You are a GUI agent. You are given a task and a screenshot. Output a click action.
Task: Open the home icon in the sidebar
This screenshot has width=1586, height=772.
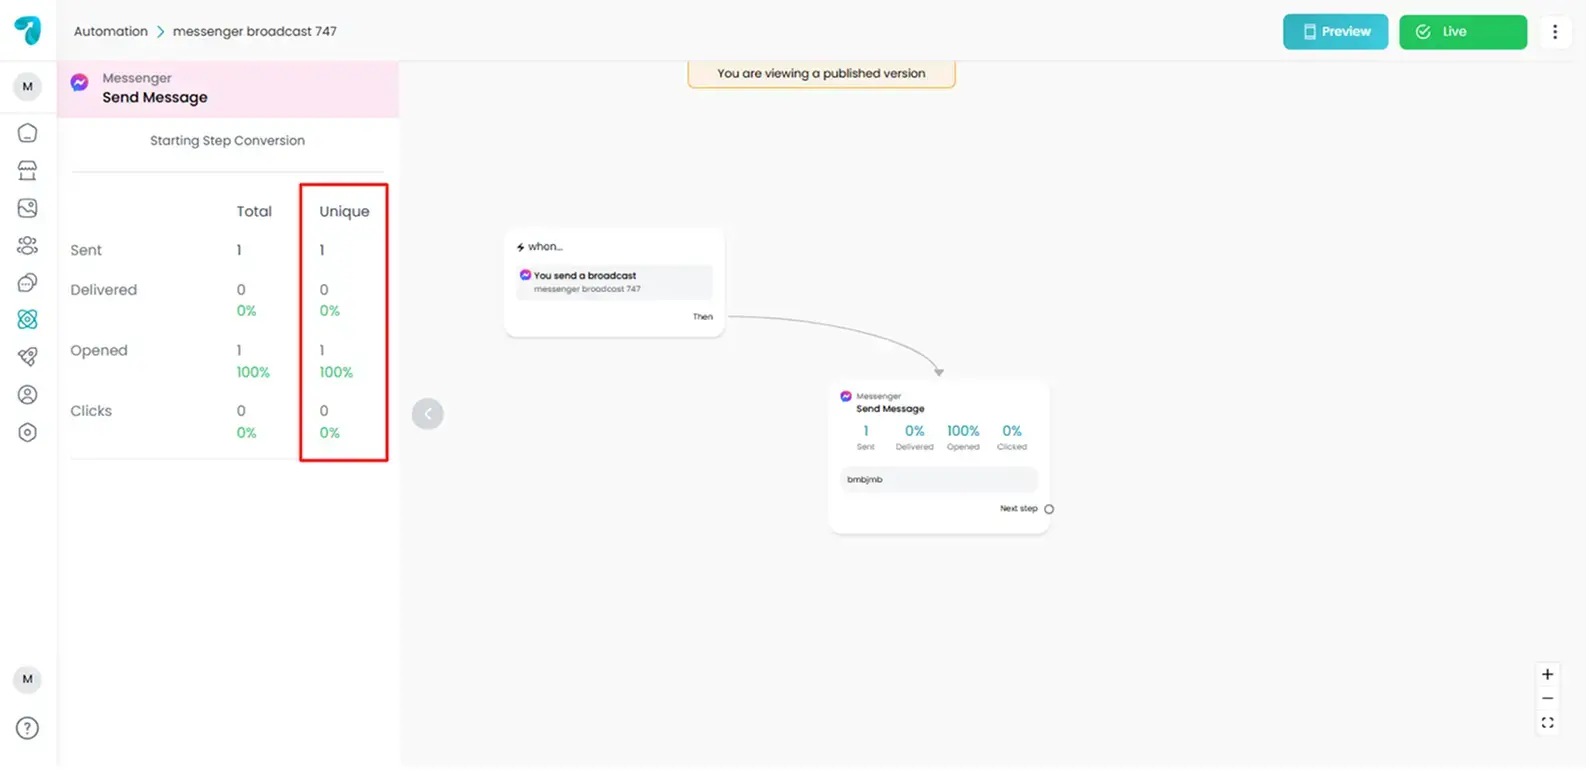[28, 133]
